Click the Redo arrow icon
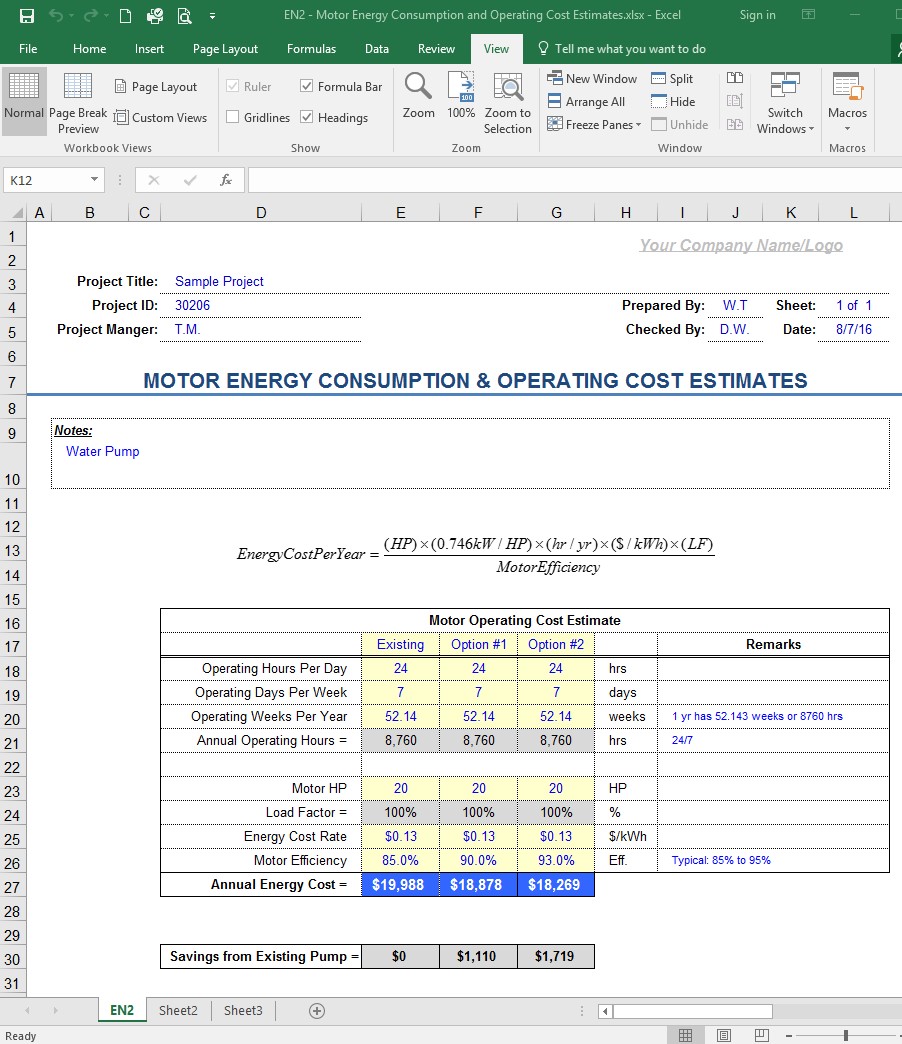Screen dimensions: 902x1044 tap(91, 15)
